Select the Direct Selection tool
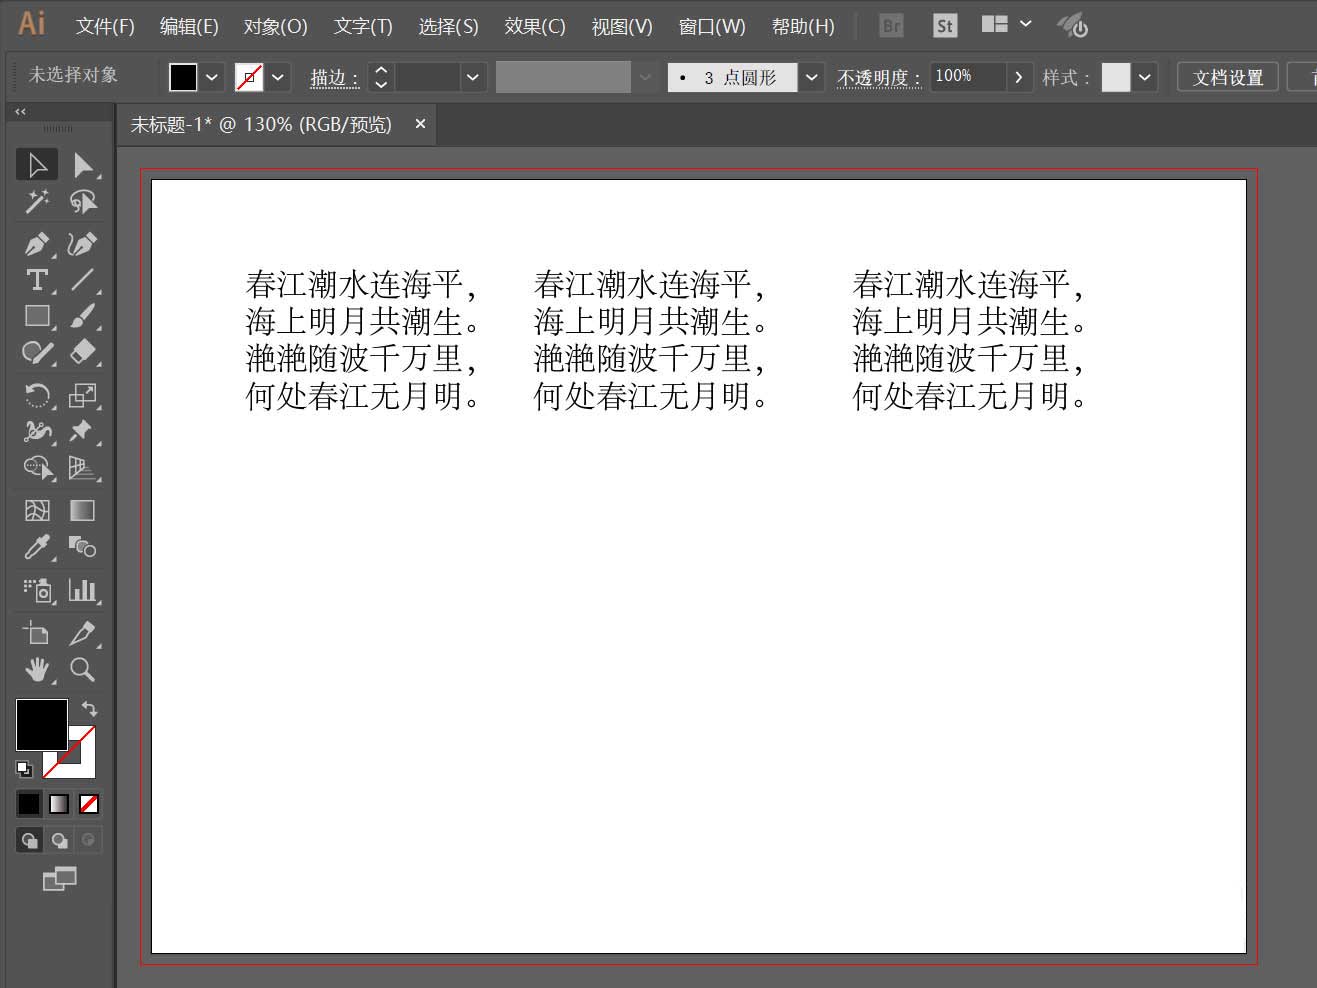The image size is (1317, 988). click(83, 165)
